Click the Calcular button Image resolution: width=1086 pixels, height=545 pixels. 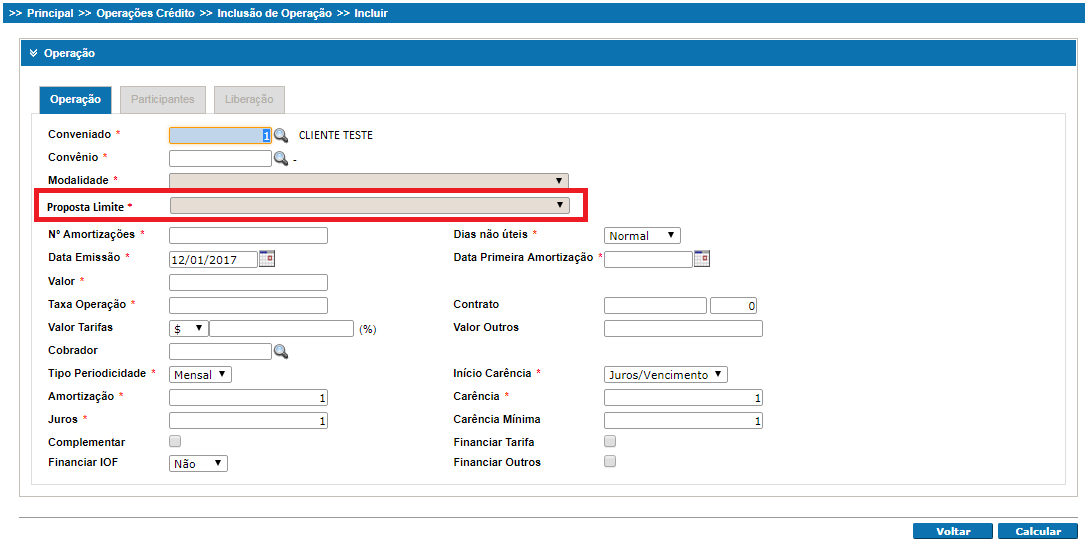pyautogui.click(x=1037, y=531)
